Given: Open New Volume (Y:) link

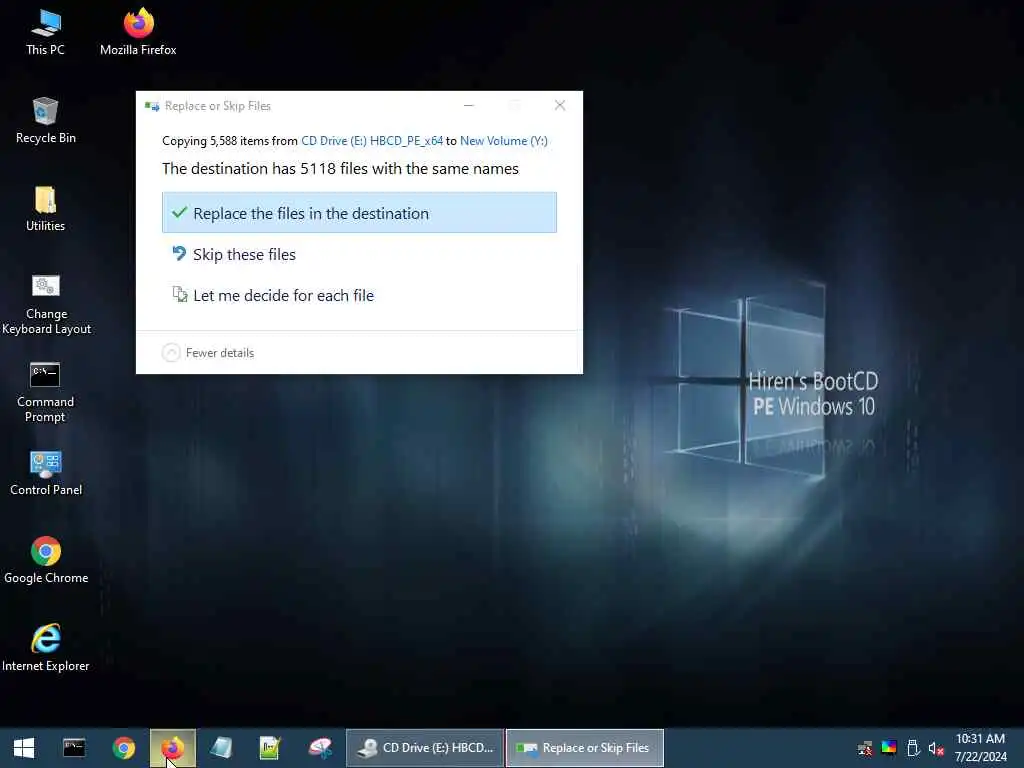Looking at the screenshot, I should pyautogui.click(x=504, y=141).
